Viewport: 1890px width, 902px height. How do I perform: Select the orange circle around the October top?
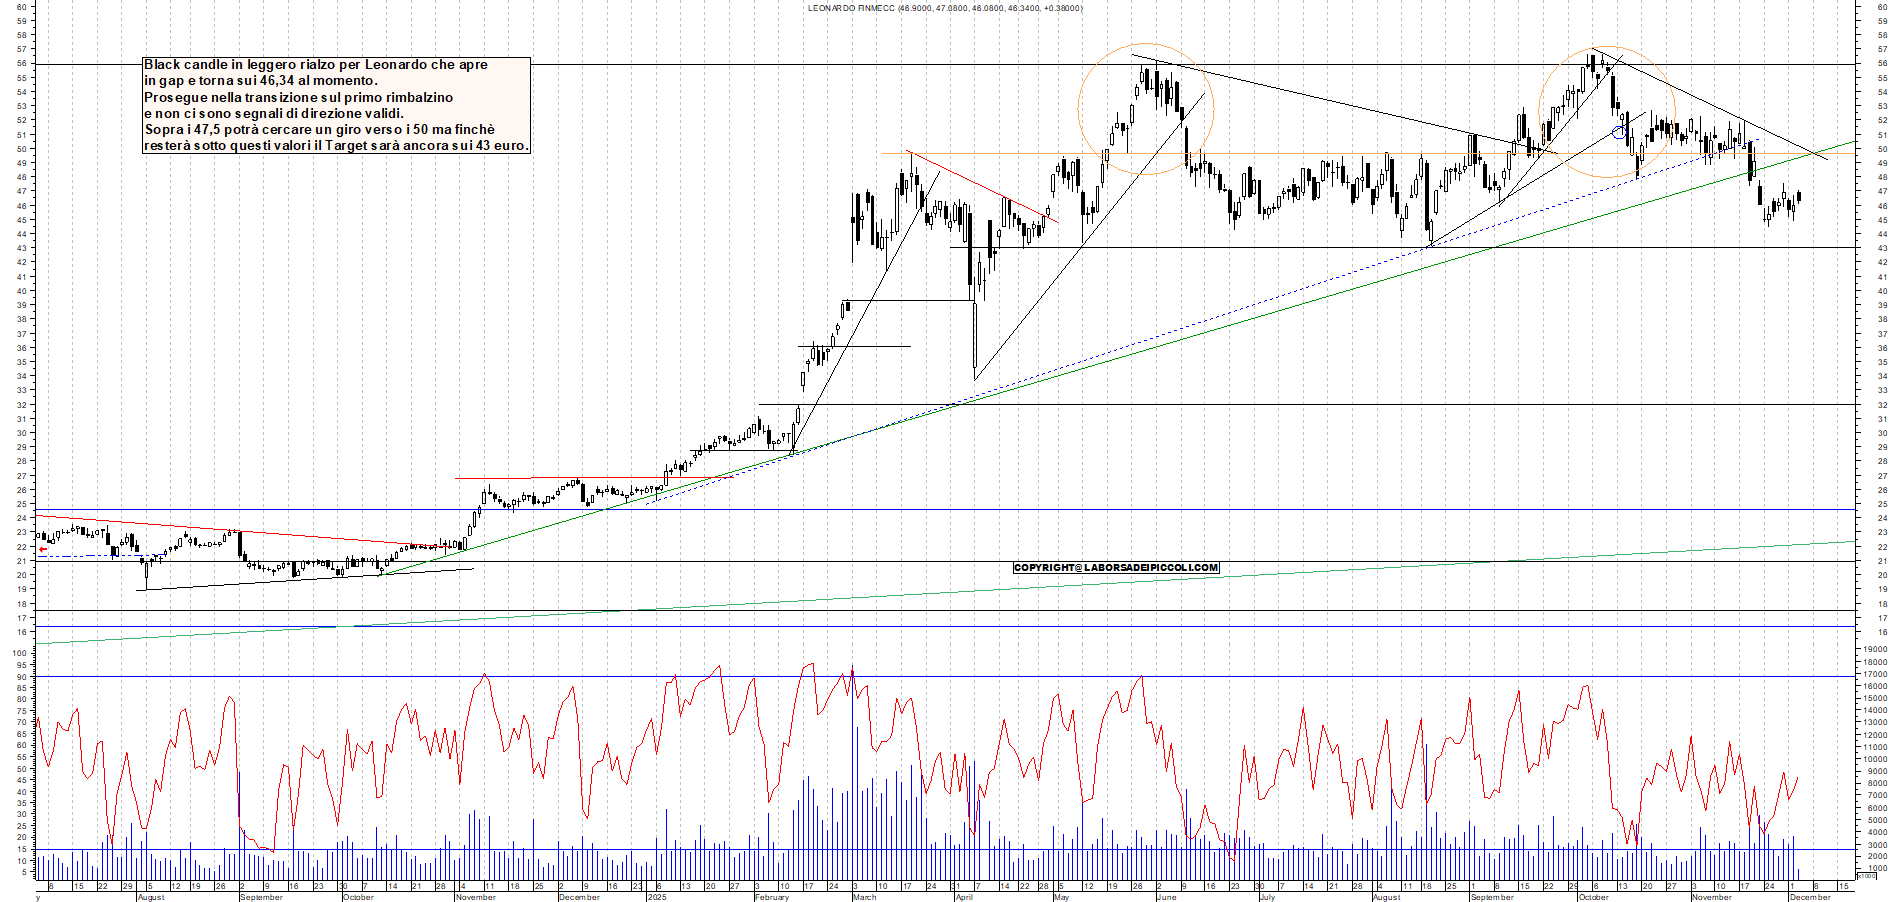coord(1607,110)
